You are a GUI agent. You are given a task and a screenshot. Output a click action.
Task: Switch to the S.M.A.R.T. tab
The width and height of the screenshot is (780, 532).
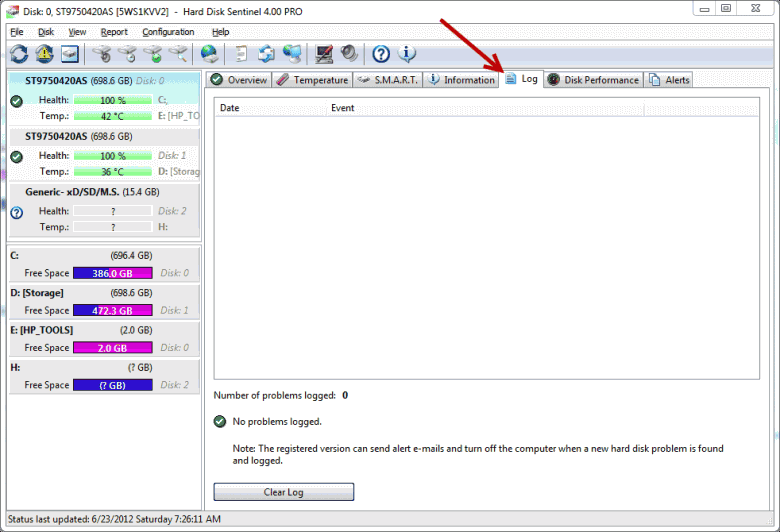388,80
